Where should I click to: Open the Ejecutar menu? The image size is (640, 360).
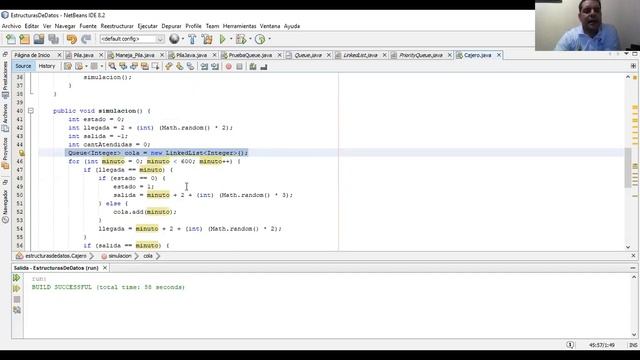click(147, 26)
